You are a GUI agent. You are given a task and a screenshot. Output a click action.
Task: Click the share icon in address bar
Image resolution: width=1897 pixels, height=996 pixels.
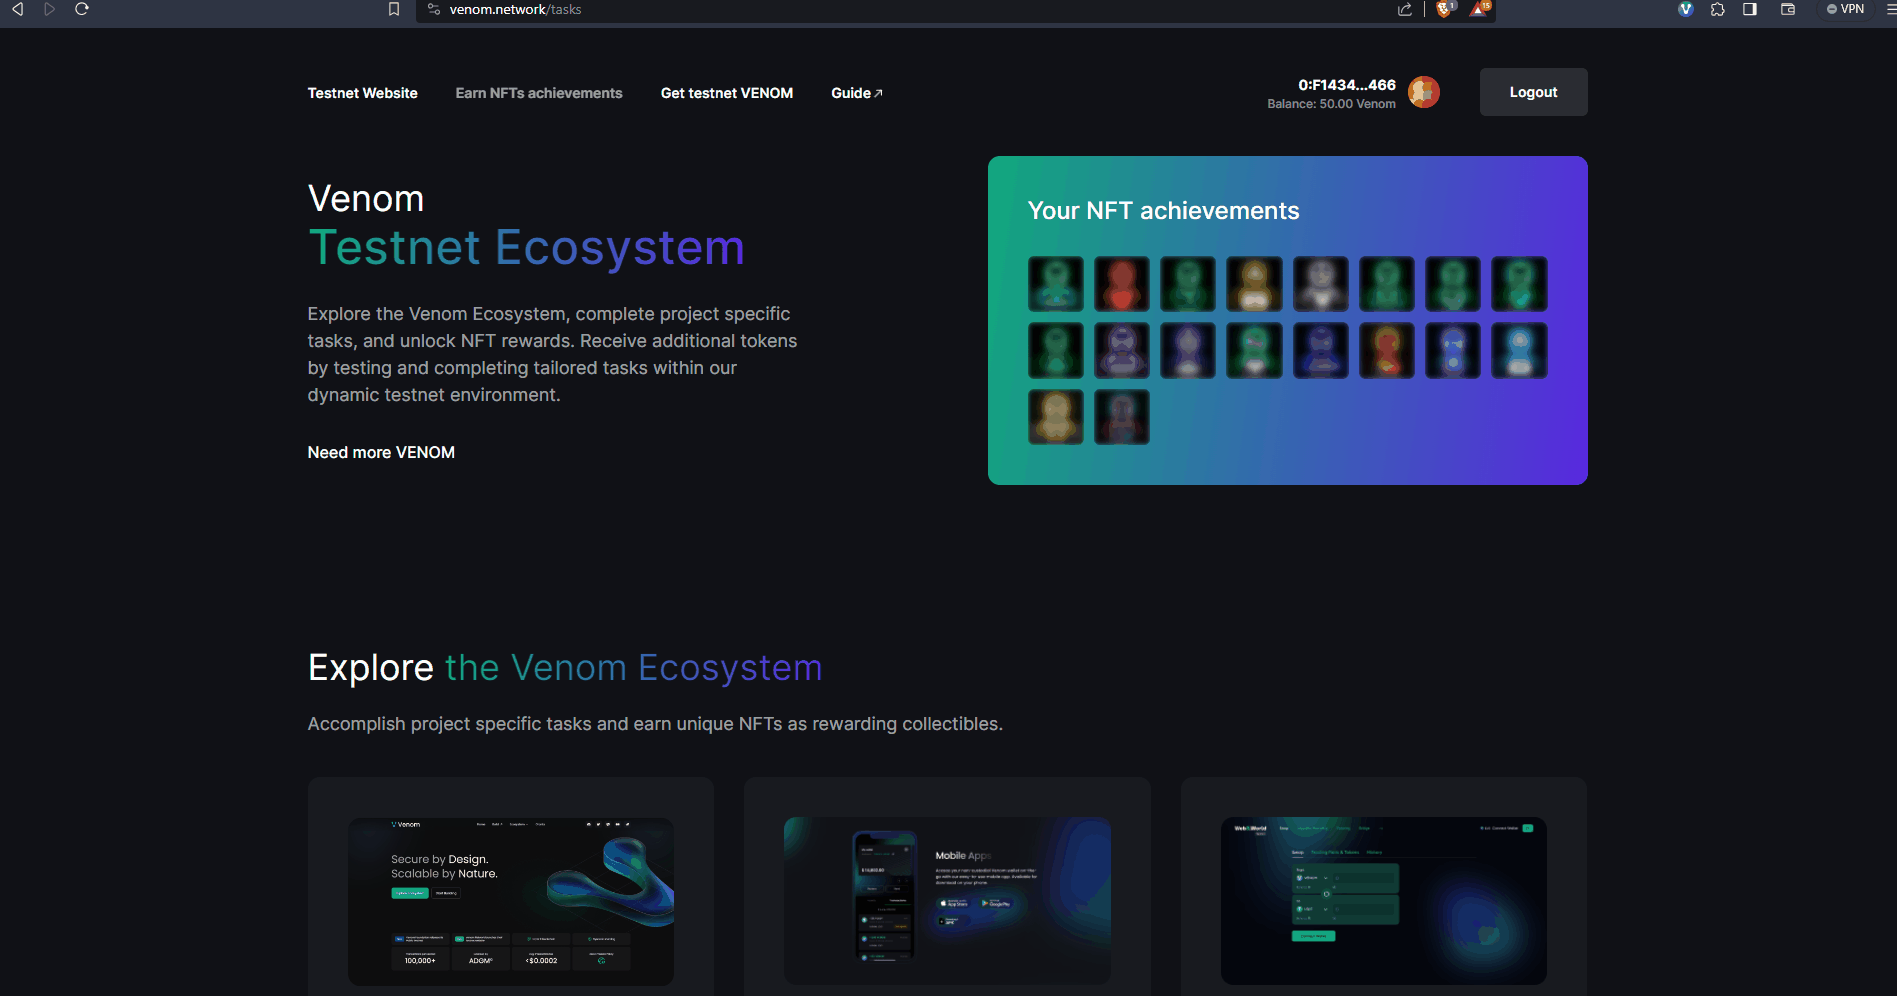click(1405, 9)
